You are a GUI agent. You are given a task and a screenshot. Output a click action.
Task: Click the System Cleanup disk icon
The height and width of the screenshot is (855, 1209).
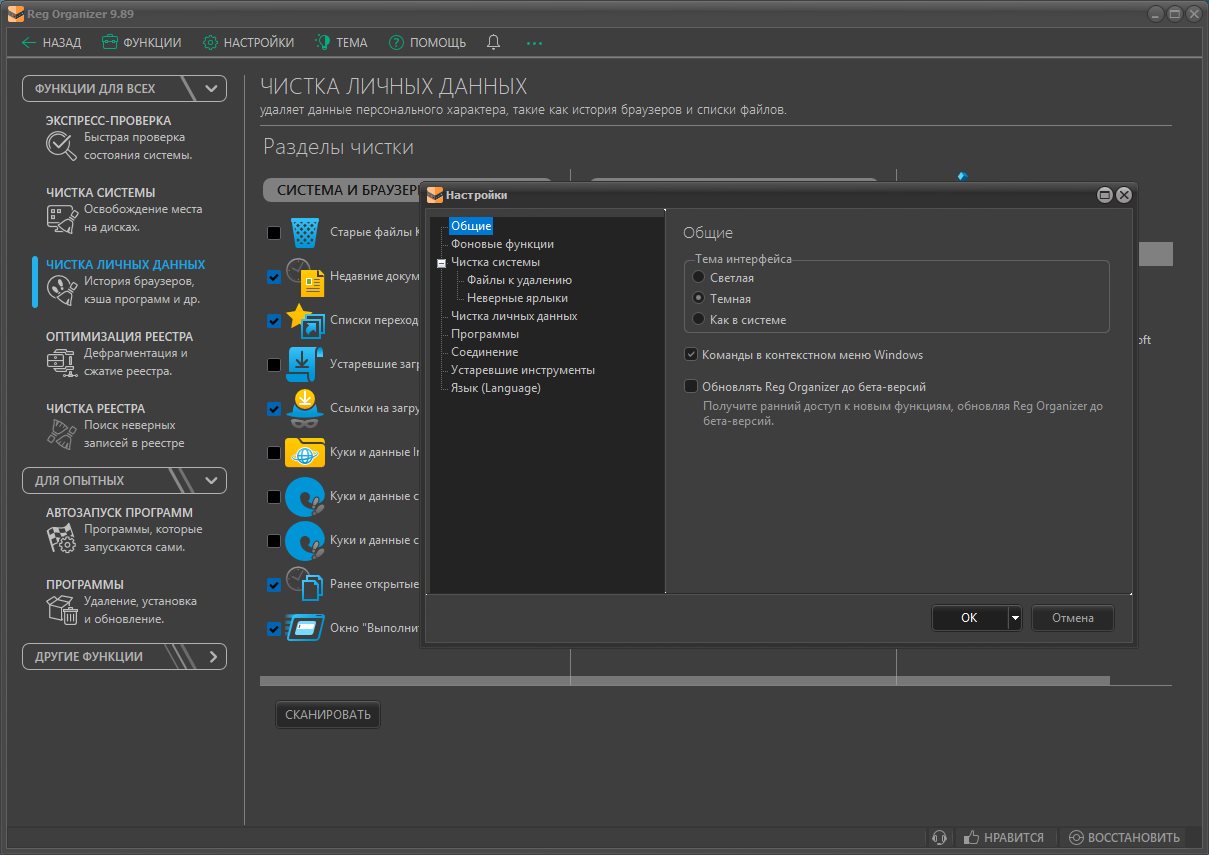(61, 218)
